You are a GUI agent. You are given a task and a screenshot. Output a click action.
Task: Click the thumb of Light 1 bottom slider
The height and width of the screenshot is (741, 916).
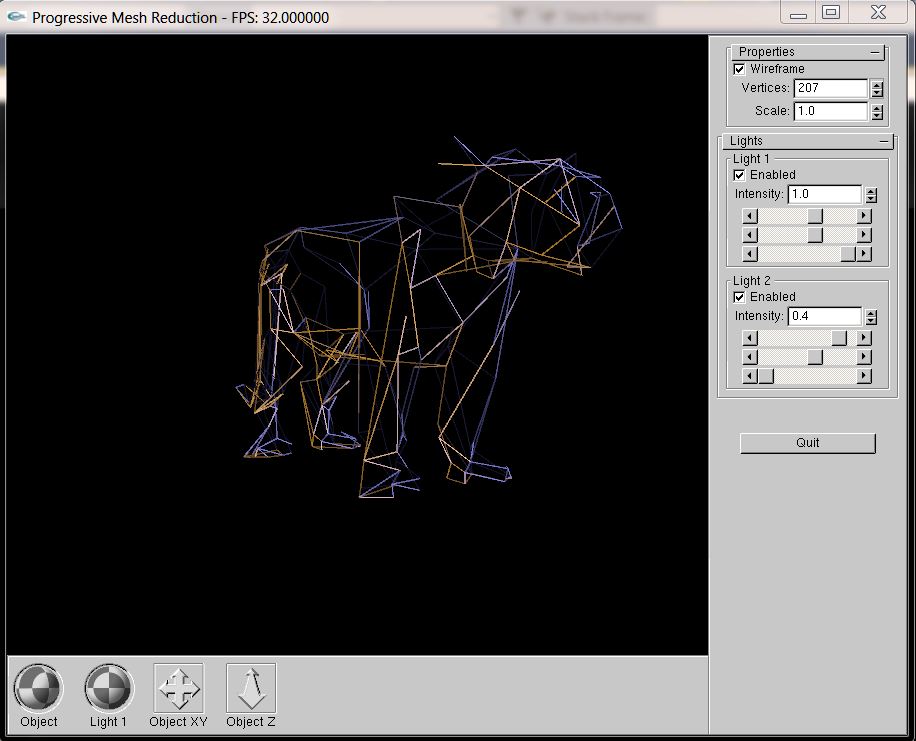point(848,254)
